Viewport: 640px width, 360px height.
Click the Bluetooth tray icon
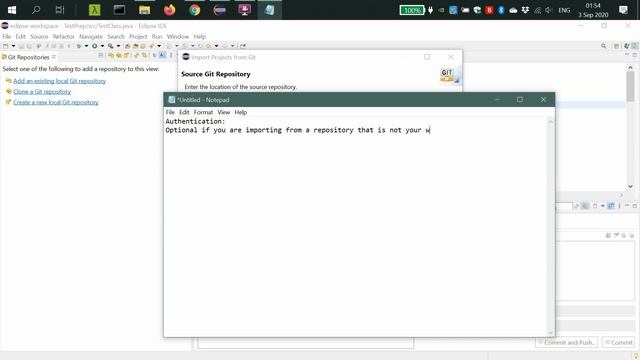coord(501,10)
